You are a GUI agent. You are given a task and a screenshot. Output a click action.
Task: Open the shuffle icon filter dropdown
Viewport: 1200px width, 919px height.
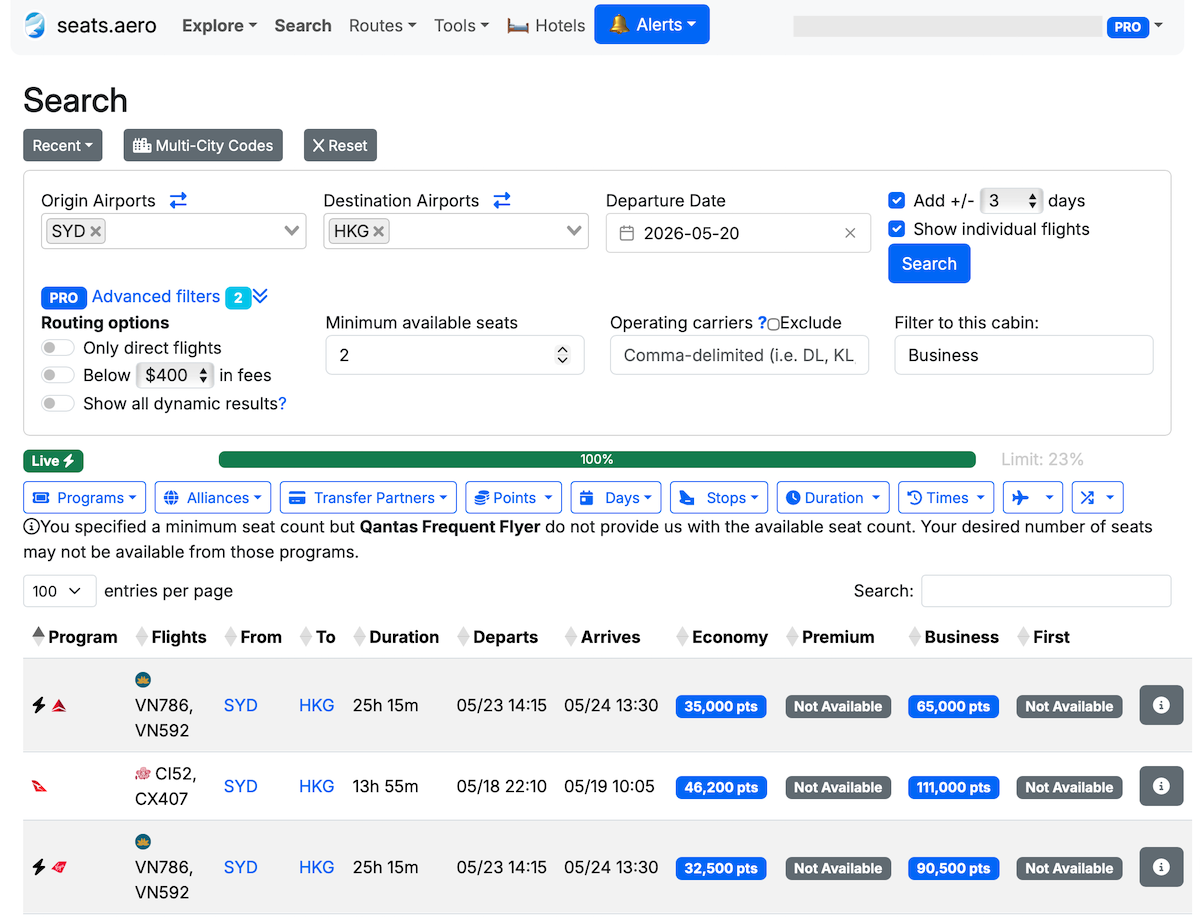tap(1097, 498)
